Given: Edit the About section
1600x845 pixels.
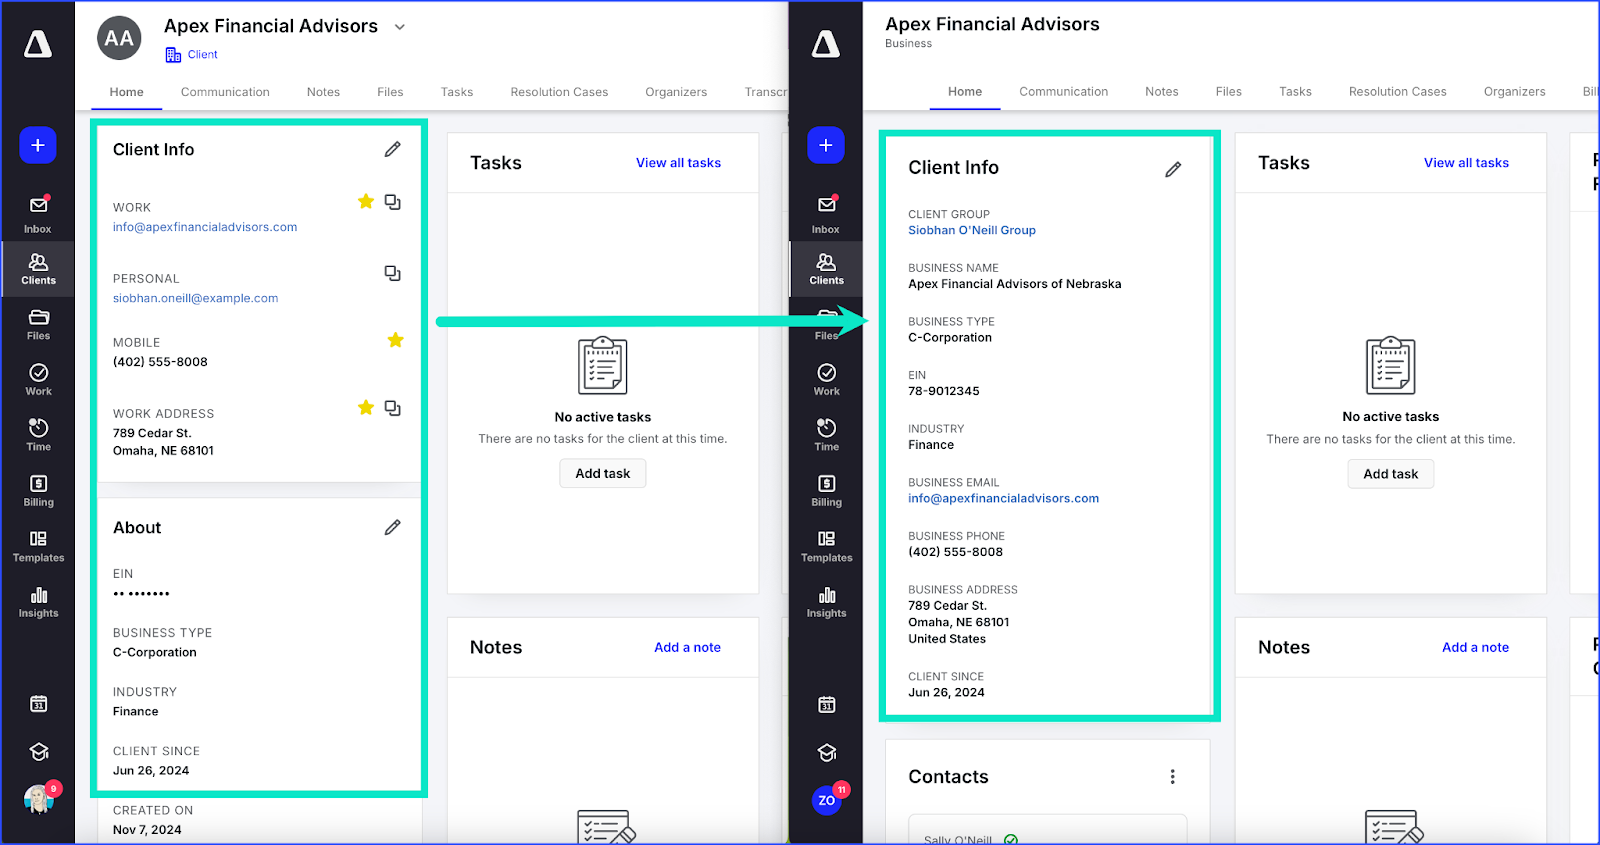Looking at the screenshot, I should point(393,527).
